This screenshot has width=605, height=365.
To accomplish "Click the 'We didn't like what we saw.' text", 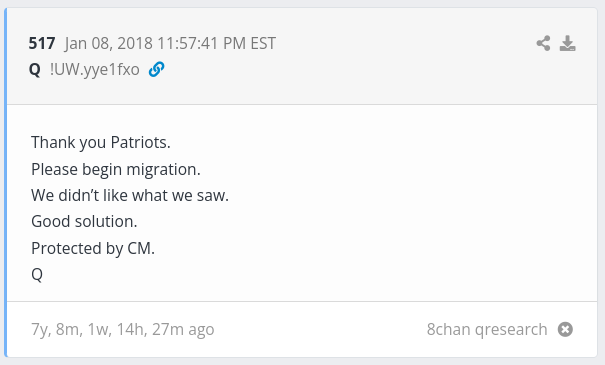I will pyautogui.click(x=130, y=195).
